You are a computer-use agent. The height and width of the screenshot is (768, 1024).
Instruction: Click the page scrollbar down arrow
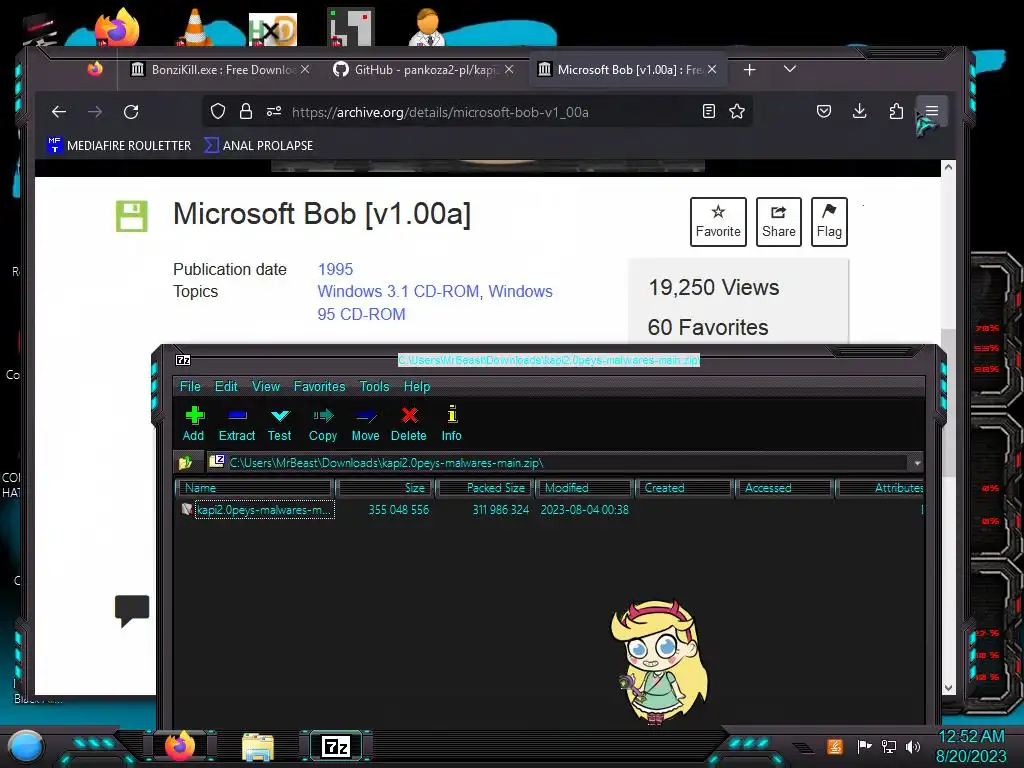(948, 688)
